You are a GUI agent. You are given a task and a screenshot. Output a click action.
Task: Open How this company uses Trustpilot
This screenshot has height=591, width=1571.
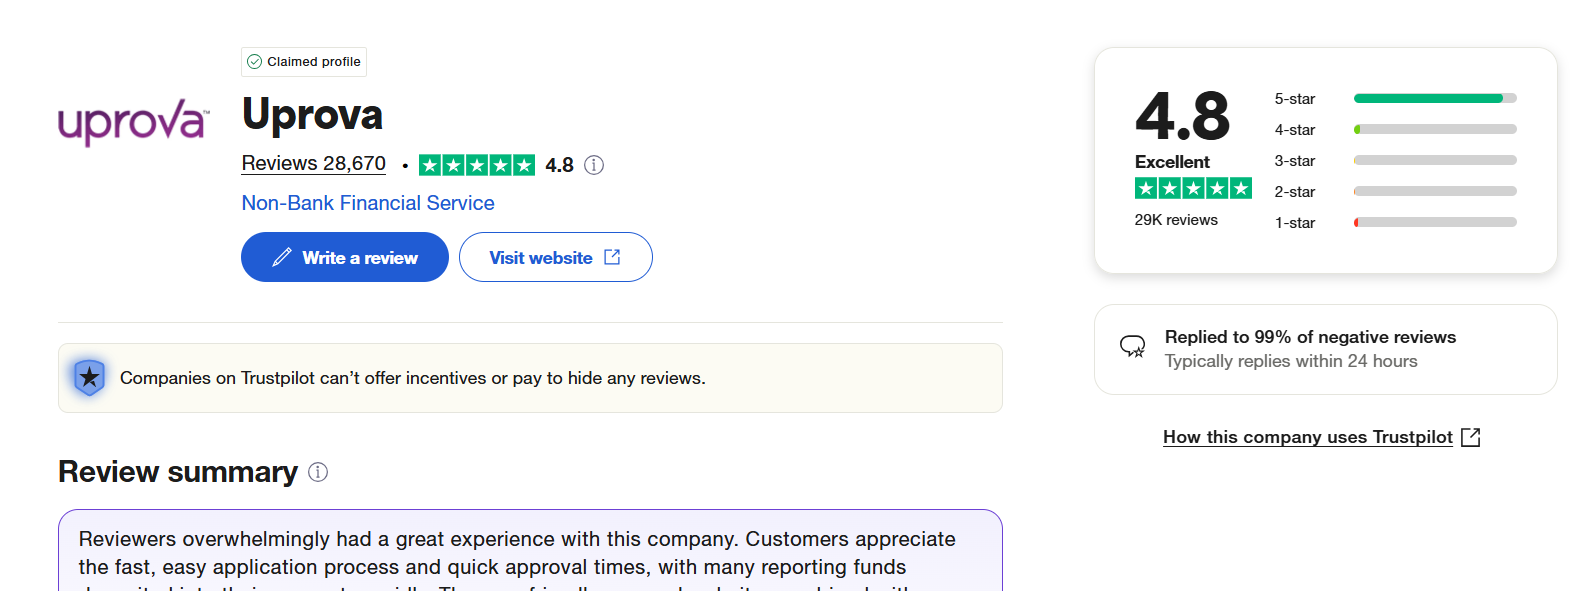pos(1307,437)
